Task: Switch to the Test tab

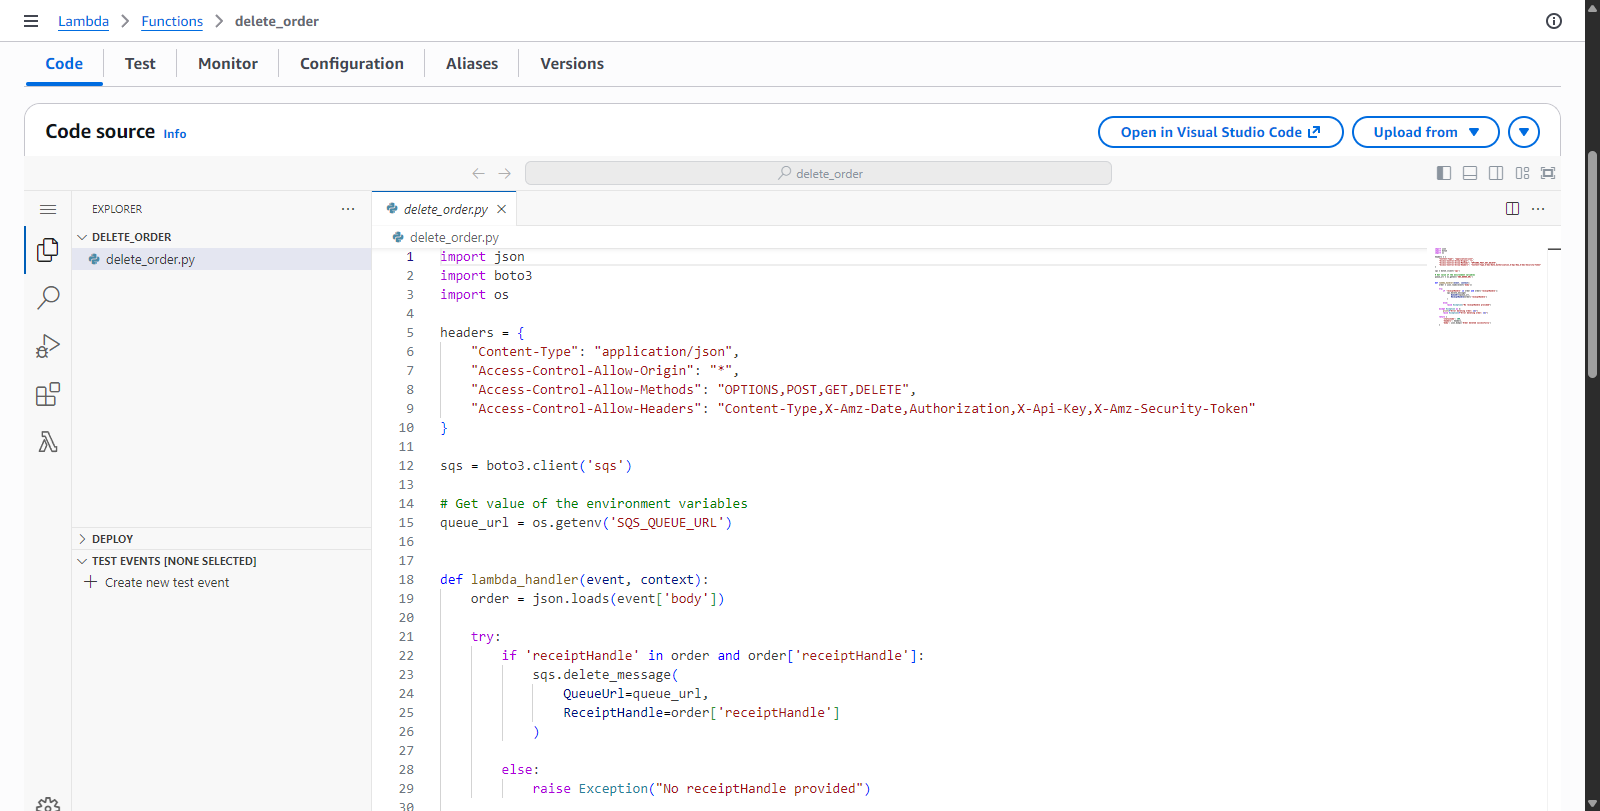Action: [140, 63]
